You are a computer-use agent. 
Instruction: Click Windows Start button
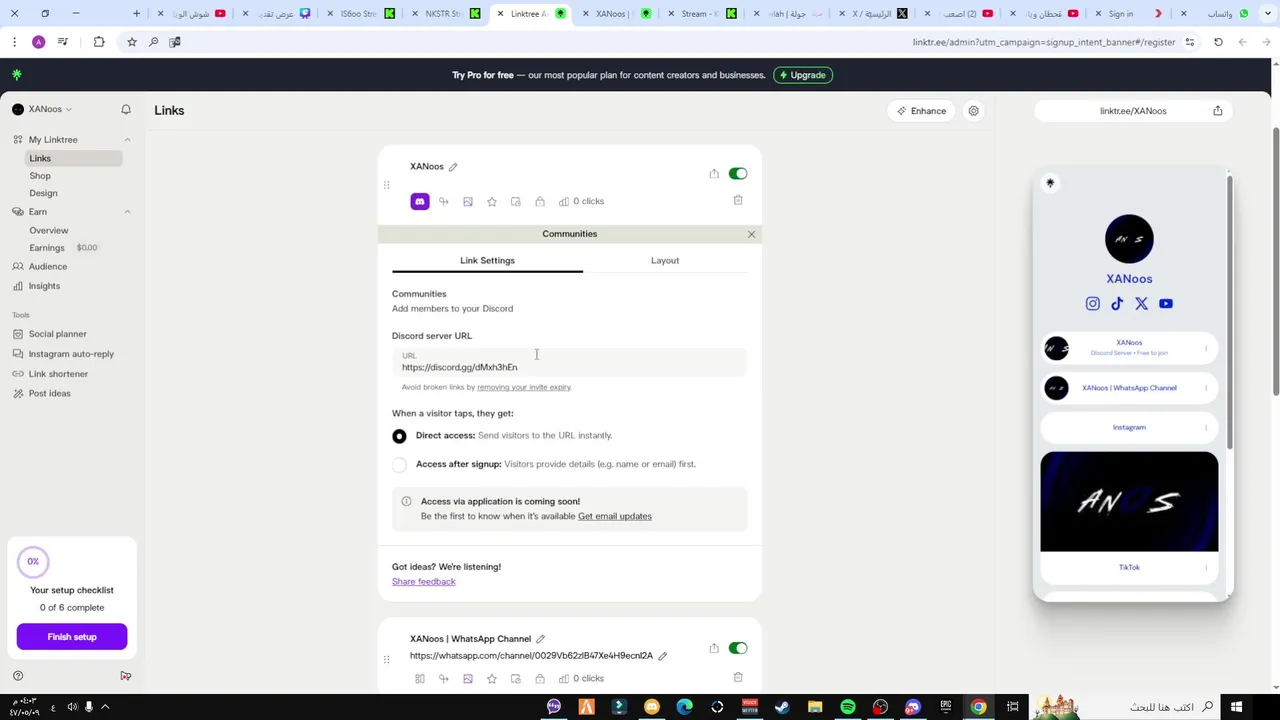point(1236,707)
